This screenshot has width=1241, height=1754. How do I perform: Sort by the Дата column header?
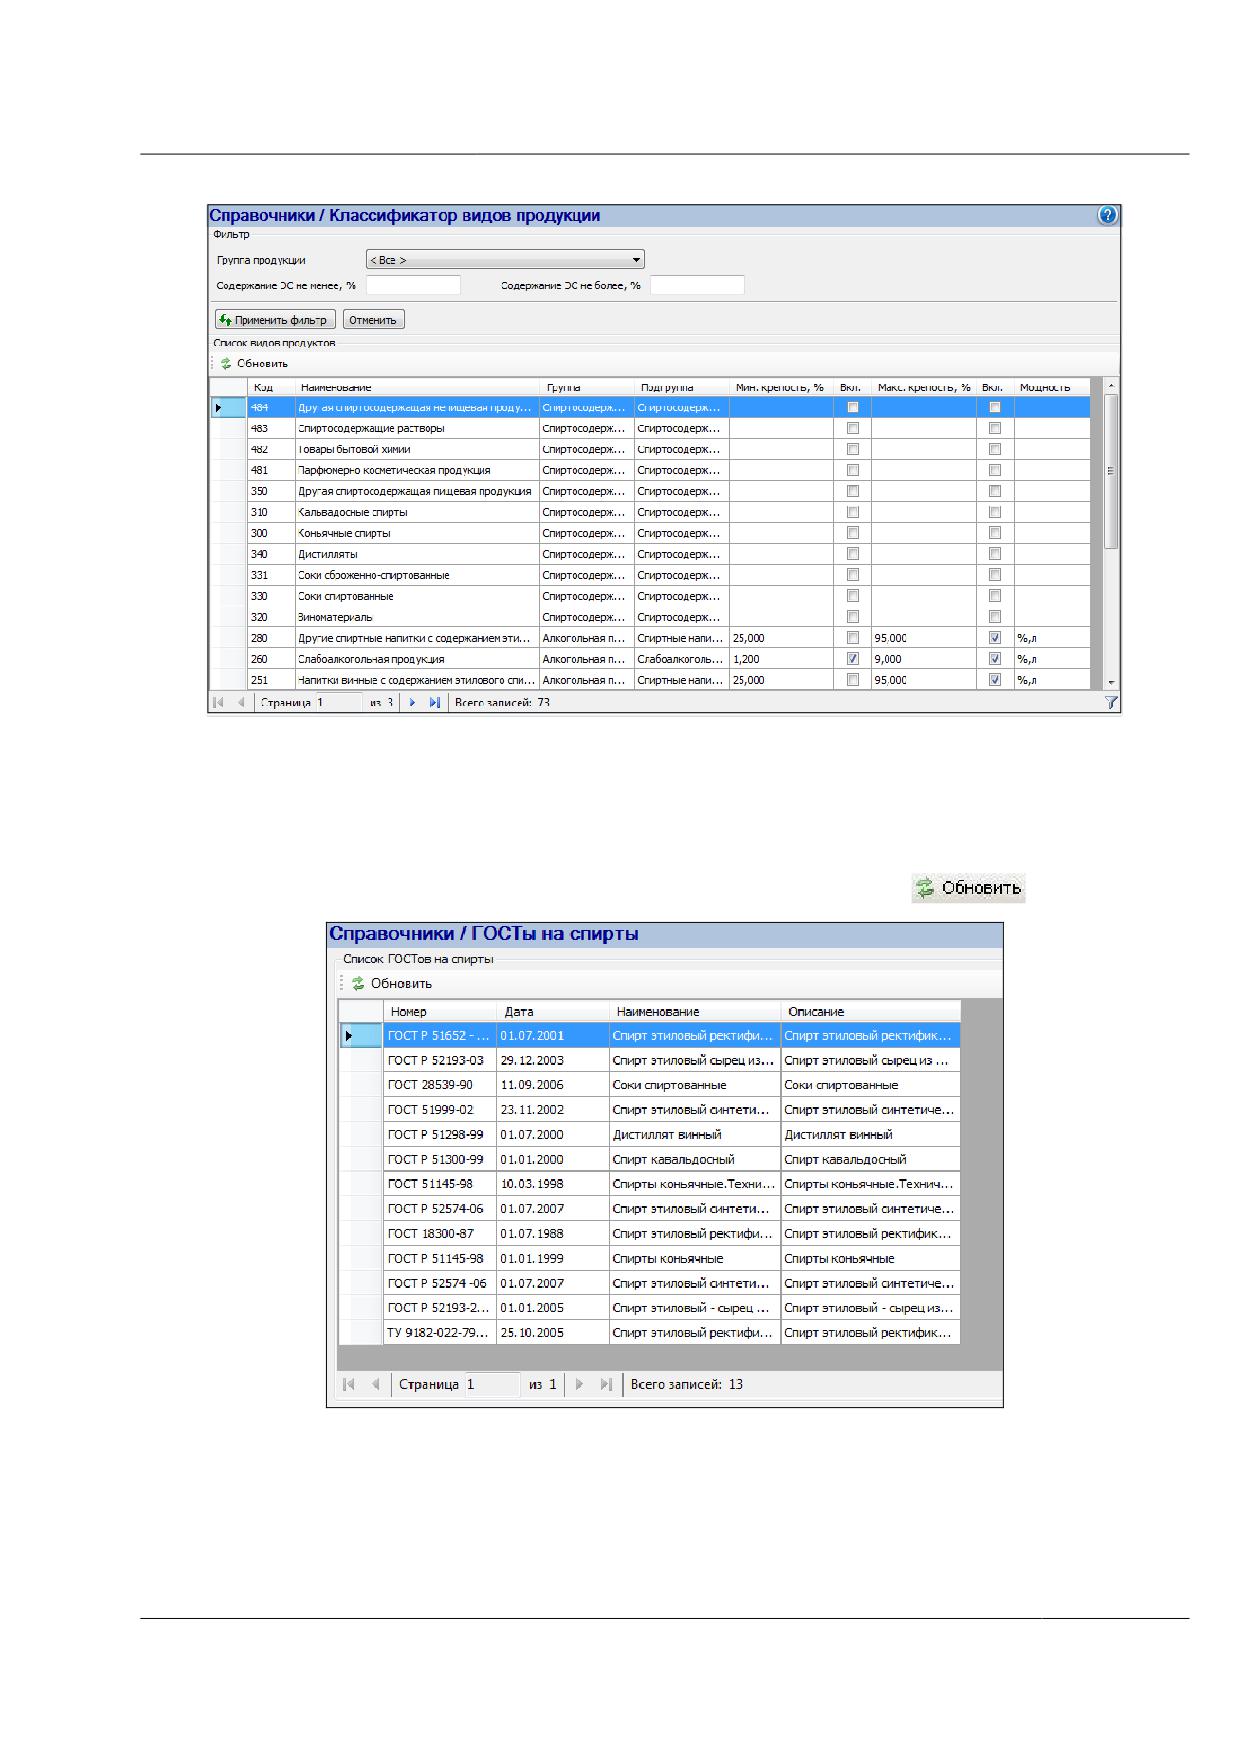click(553, 1011)
